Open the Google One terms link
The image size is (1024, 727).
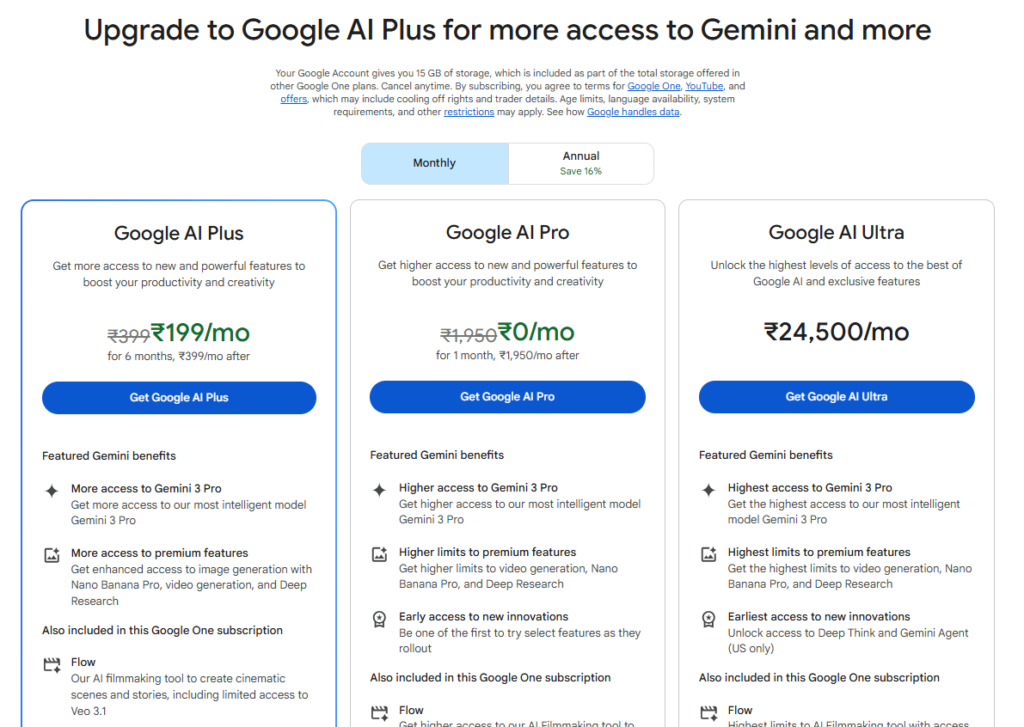coord(654,86)
